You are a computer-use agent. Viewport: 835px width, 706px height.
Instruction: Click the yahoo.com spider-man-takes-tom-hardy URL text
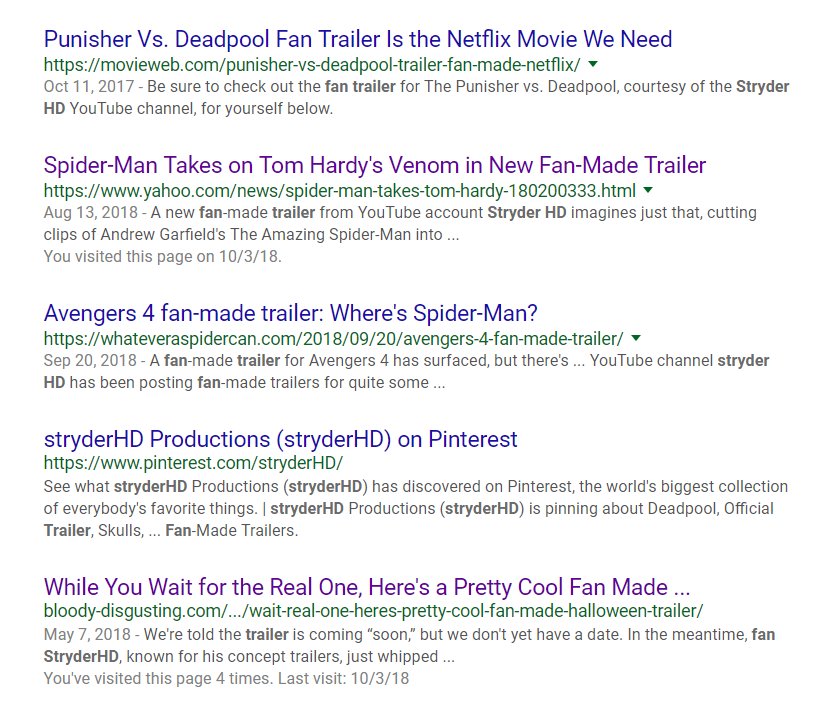(x=340, y=191)
